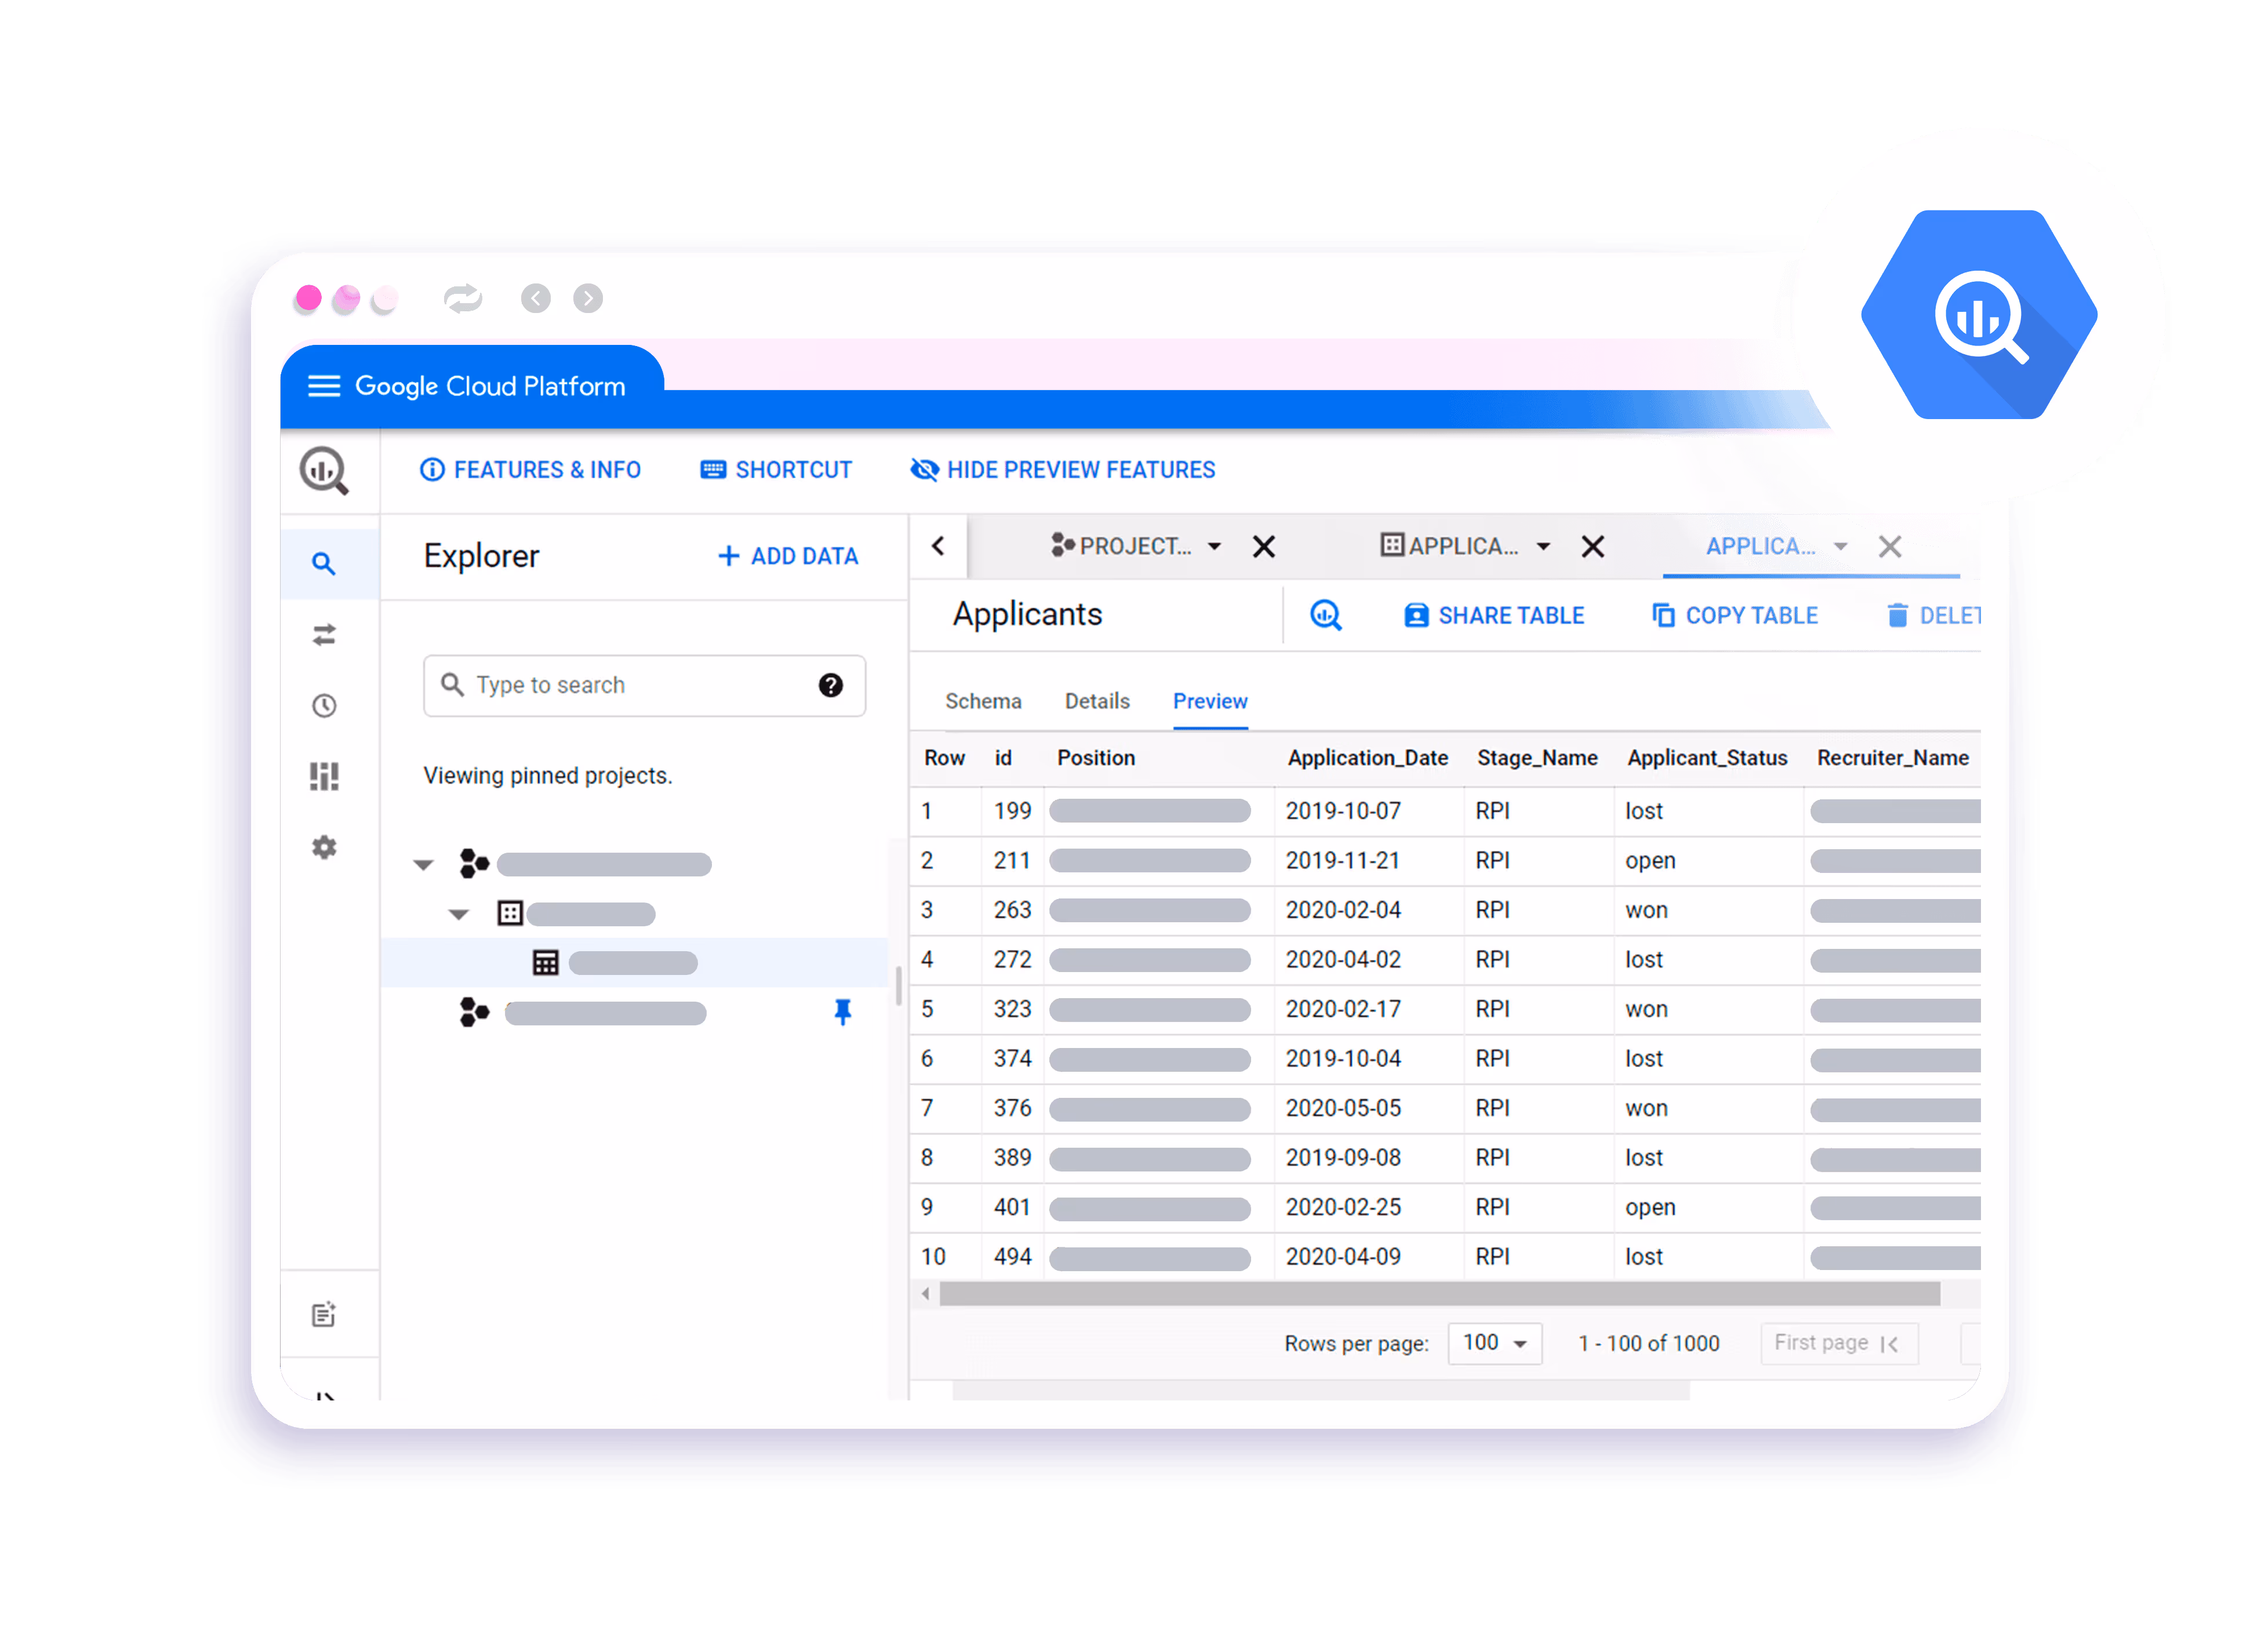Screen dimensions: 2261x1652
Task: Click the query table magnifier icon
Action: click(x=1326, y=615)
